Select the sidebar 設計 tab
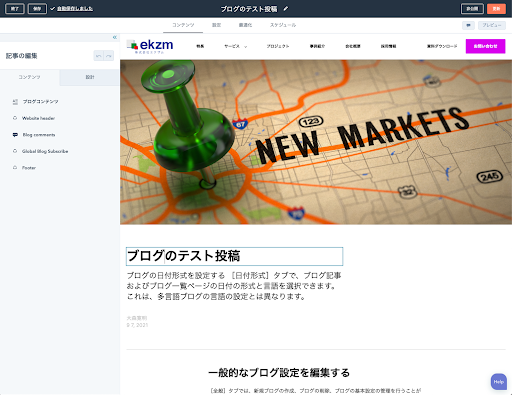Viewport: 512px width, 395px height. (x=90, y=77)
